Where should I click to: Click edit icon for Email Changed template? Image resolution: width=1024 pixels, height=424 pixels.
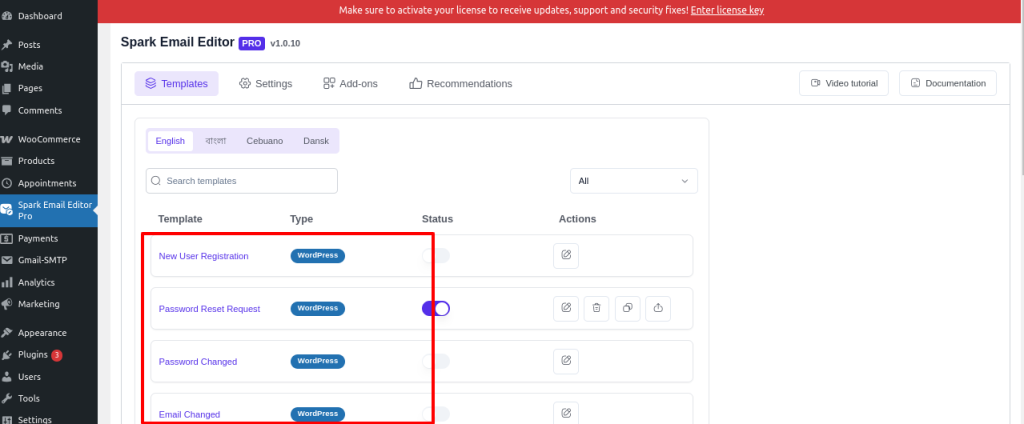[x=566, y=414]
